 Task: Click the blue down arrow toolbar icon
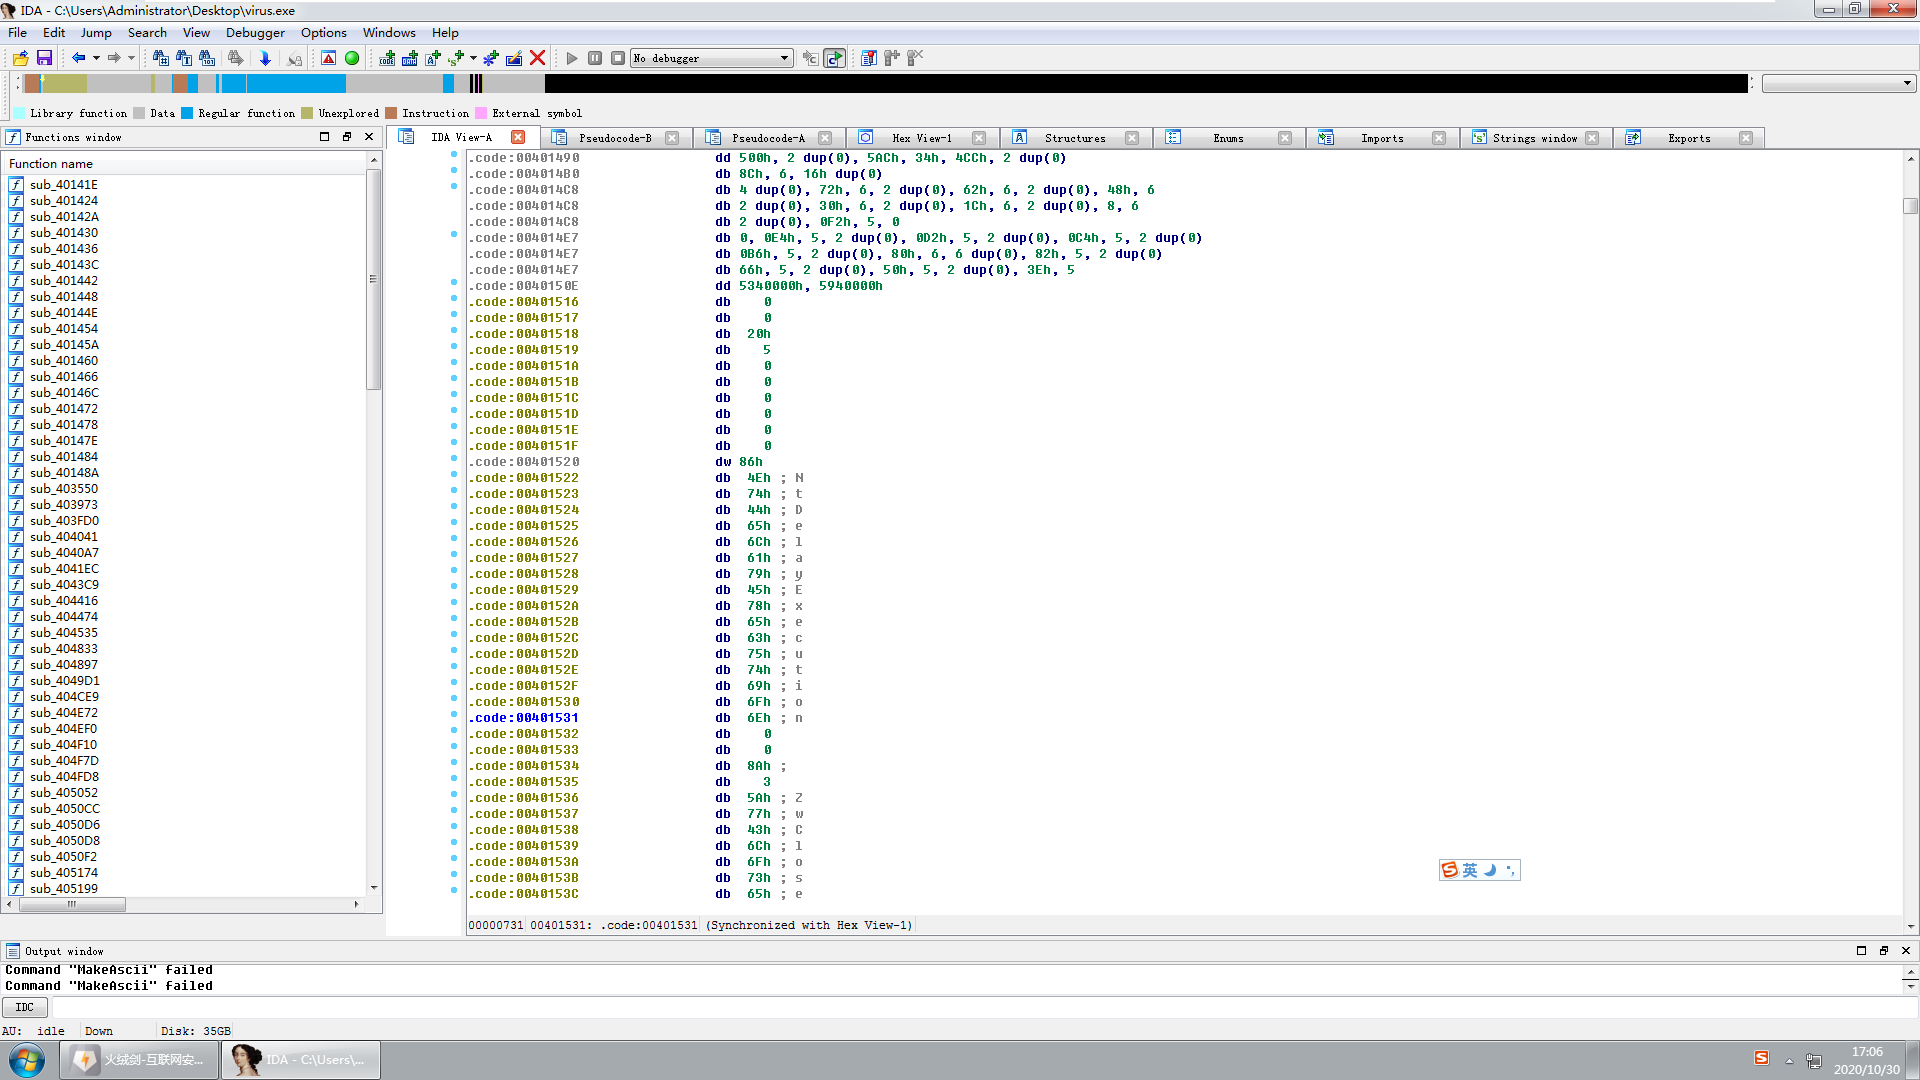[x=265, y=58]
